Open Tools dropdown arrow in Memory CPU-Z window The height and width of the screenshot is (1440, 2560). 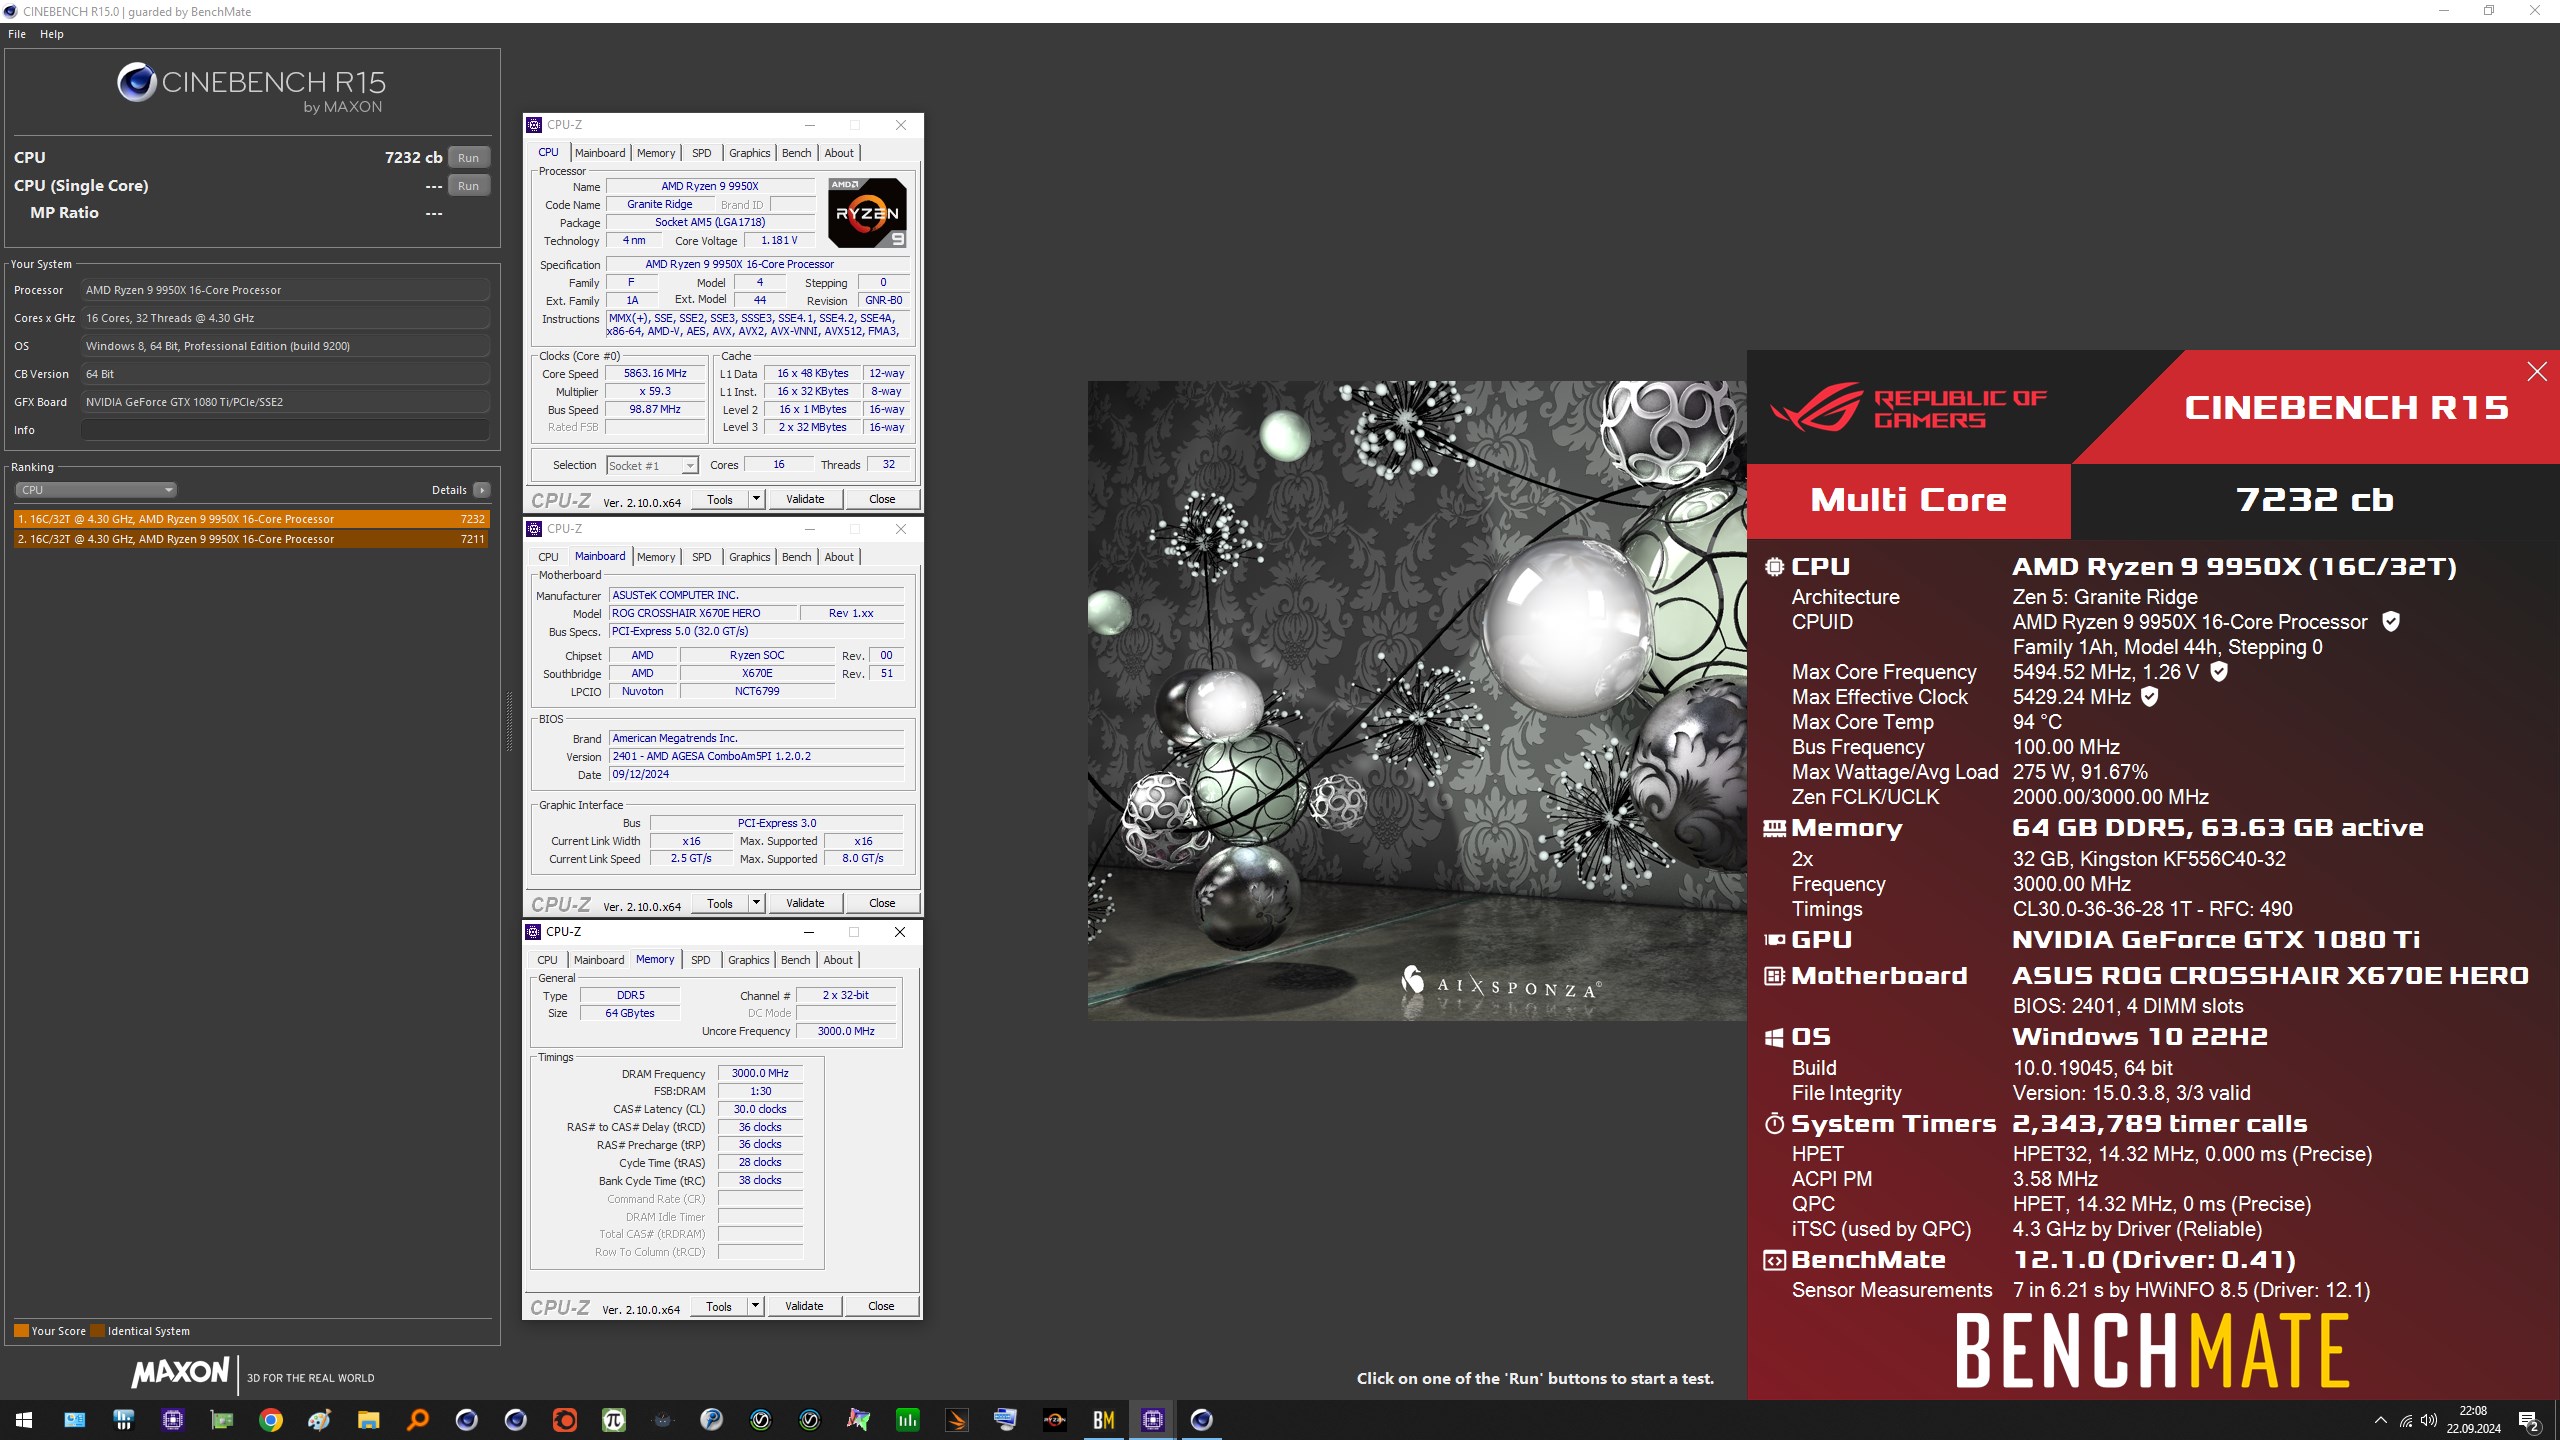pos(755,1306)
